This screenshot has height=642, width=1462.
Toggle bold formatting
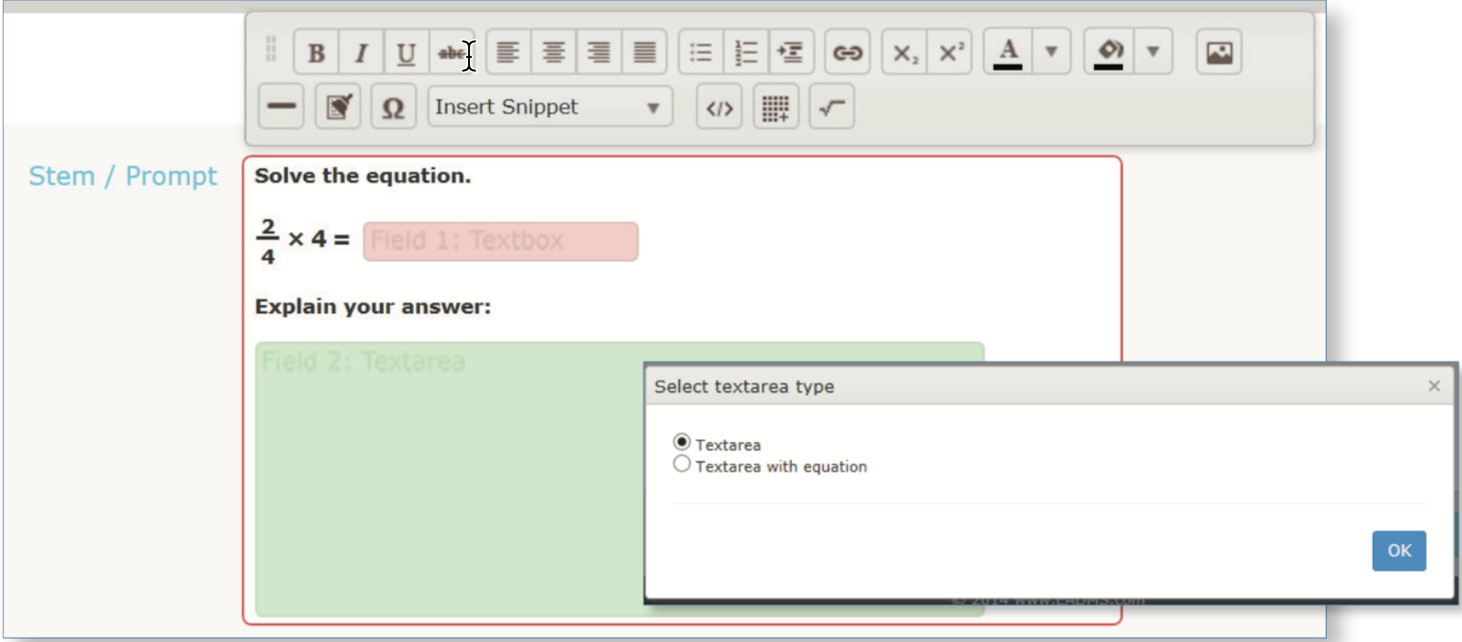tap(316, 53)
